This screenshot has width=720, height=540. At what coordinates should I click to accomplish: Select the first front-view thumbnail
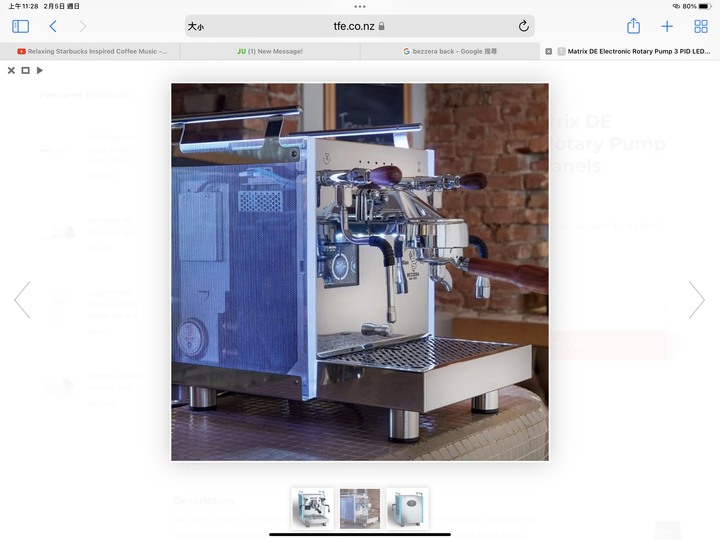pyautogui.click(x=313, y=508)
